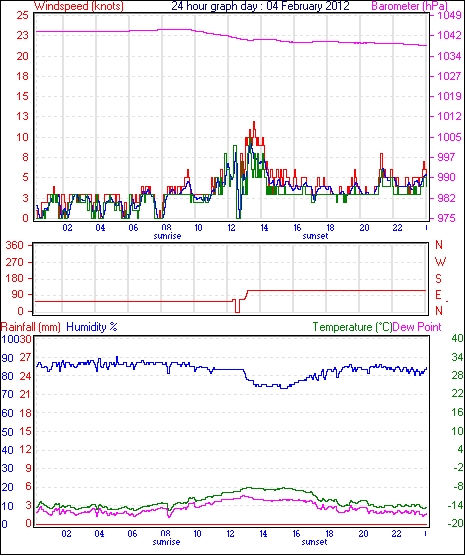The image size is (465, 556).
Task: Click the Humidity % legend label
Action: pyautogui.click(x=92, y=327)
